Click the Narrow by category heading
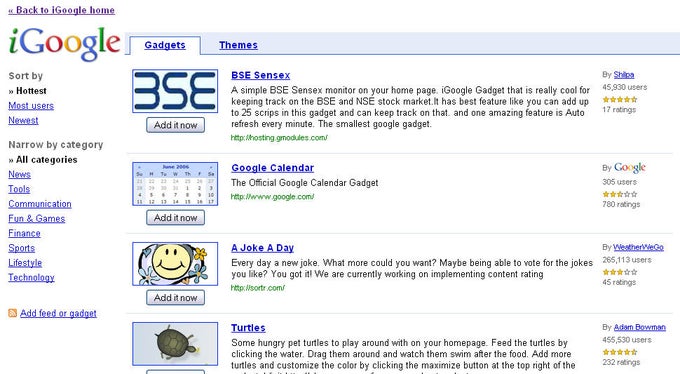This screenshot has width=680, height=374. click(x=56, y=145)
